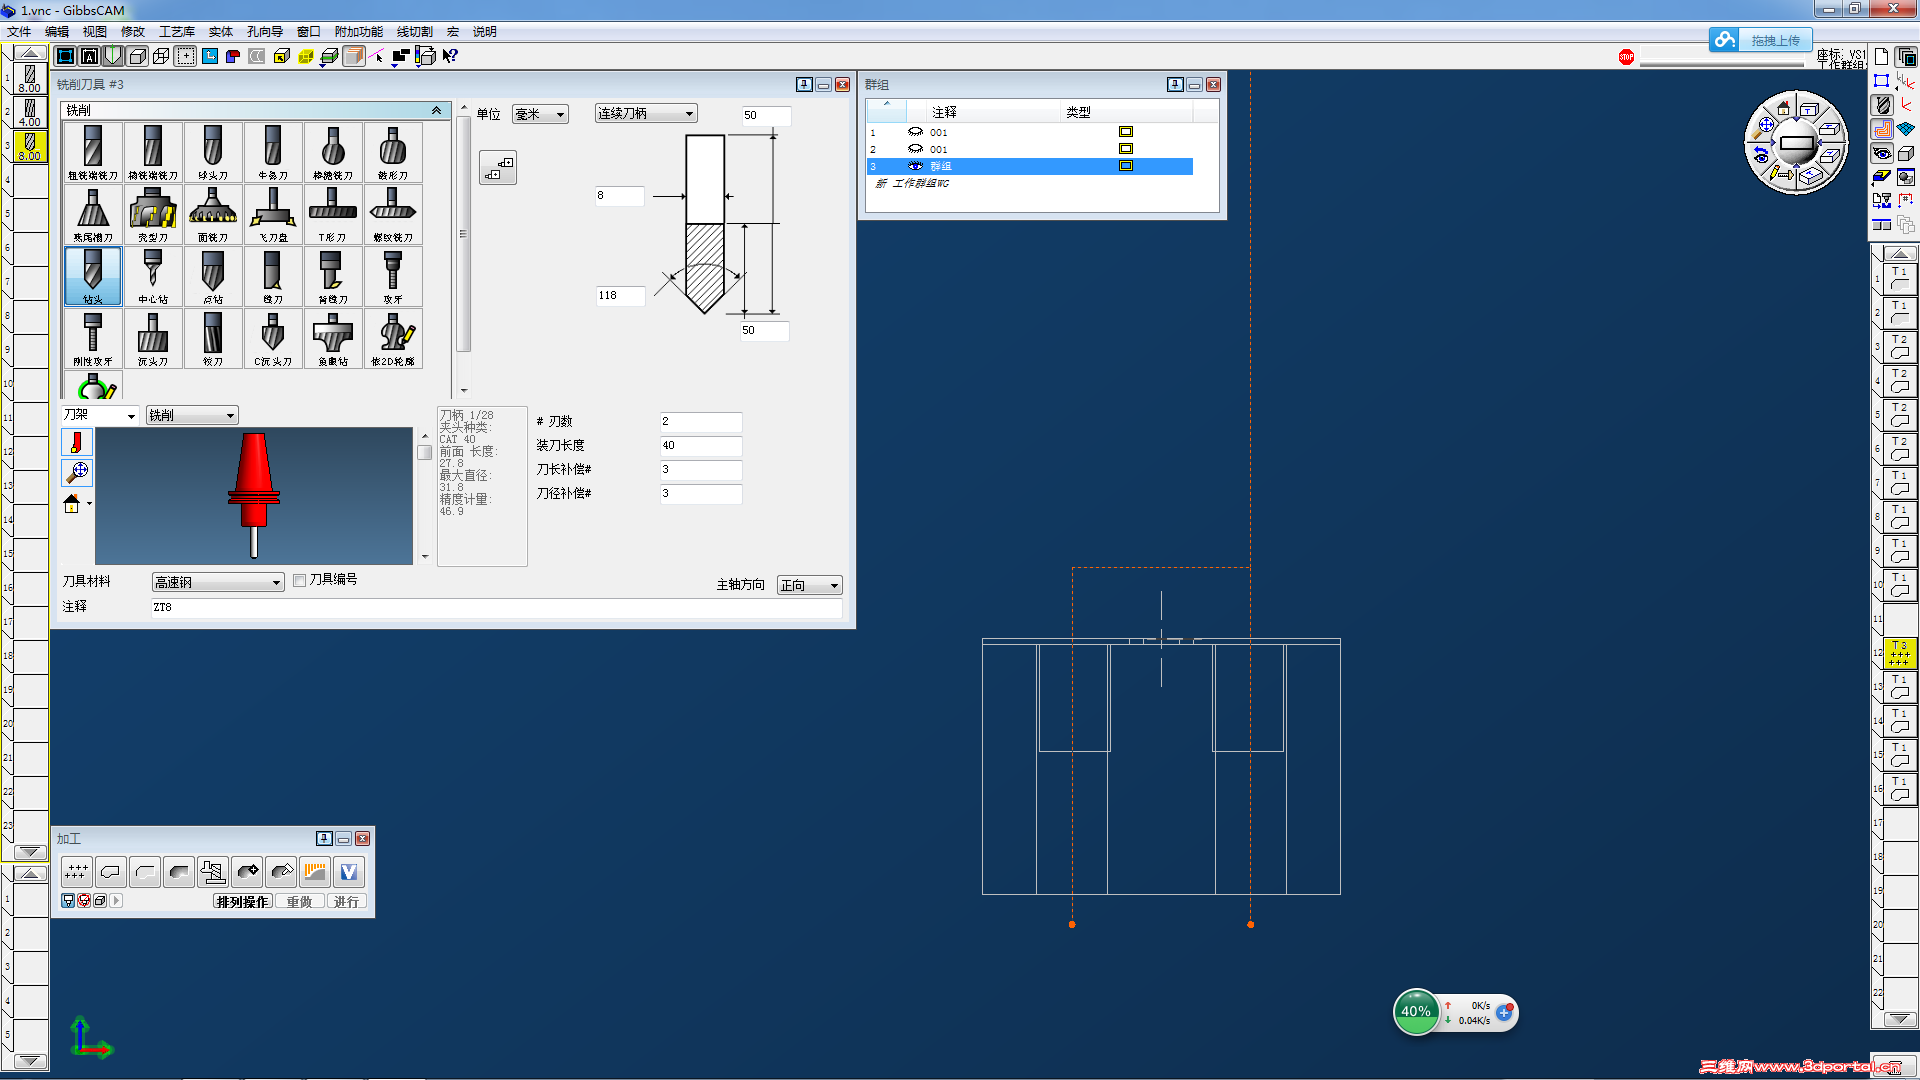Enable the 刀具编号 checkbox
The width and height of the screenshot is (1920, 1080).
(x=299, y=580)
